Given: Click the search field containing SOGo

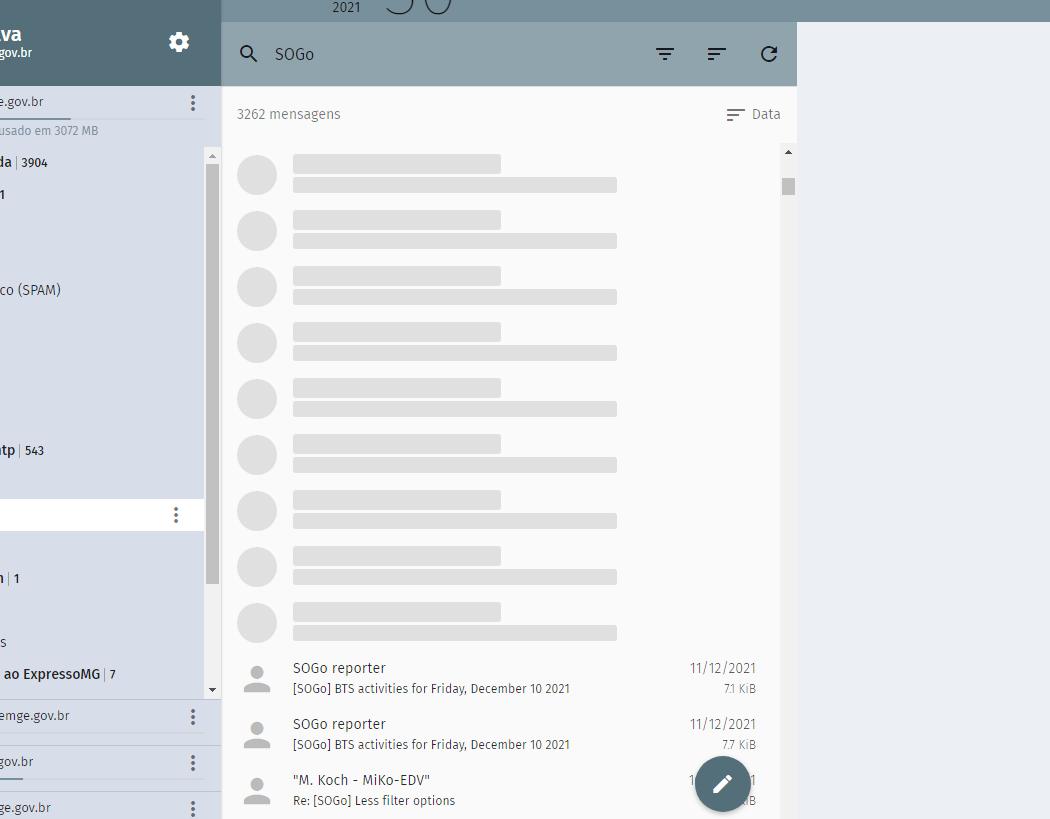Looking at the screenshot, I should pyautogui.click(x=450, y=54).
